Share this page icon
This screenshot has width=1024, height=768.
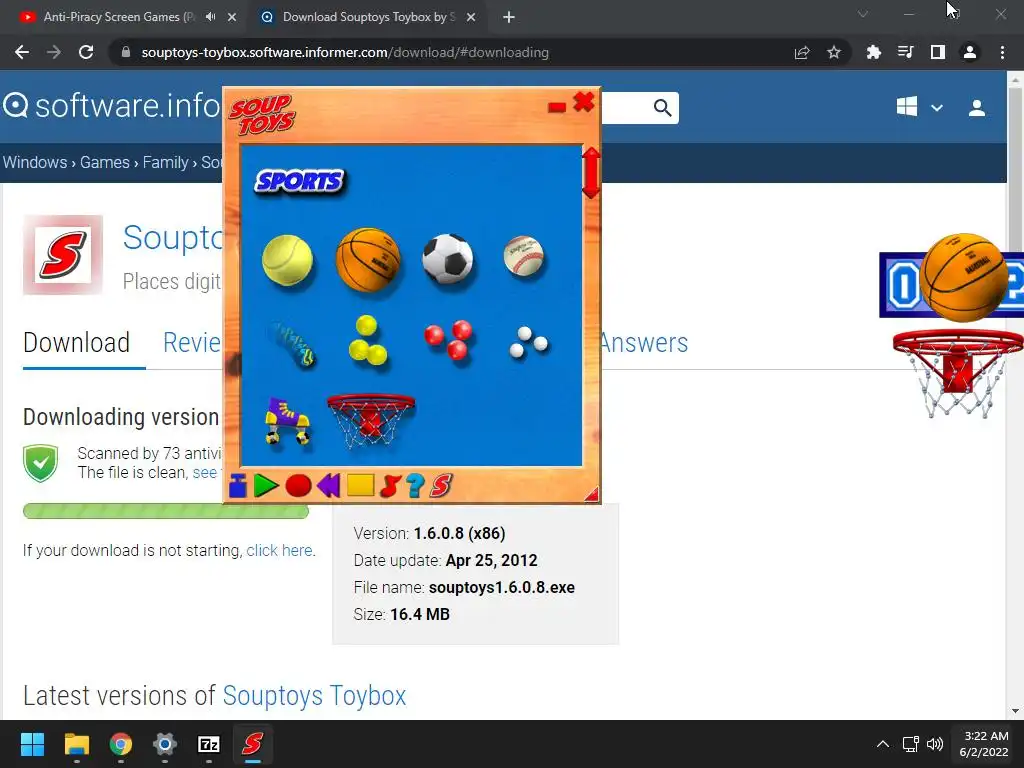(x=802, y=52)
